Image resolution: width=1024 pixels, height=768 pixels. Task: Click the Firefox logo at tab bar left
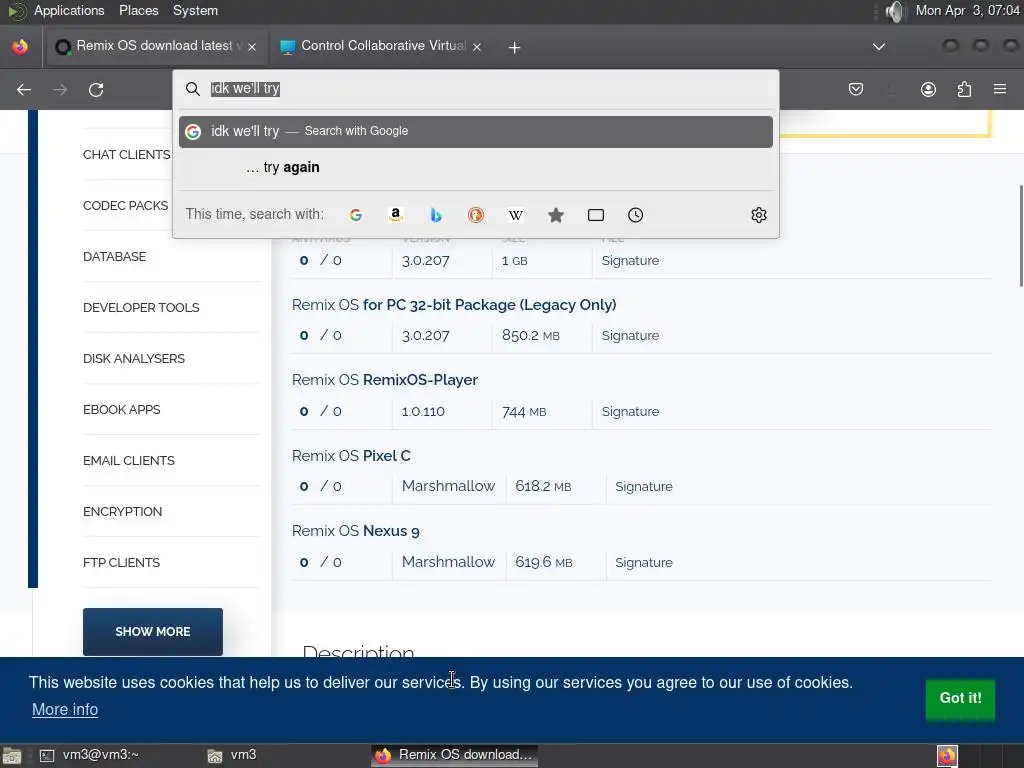20,46
